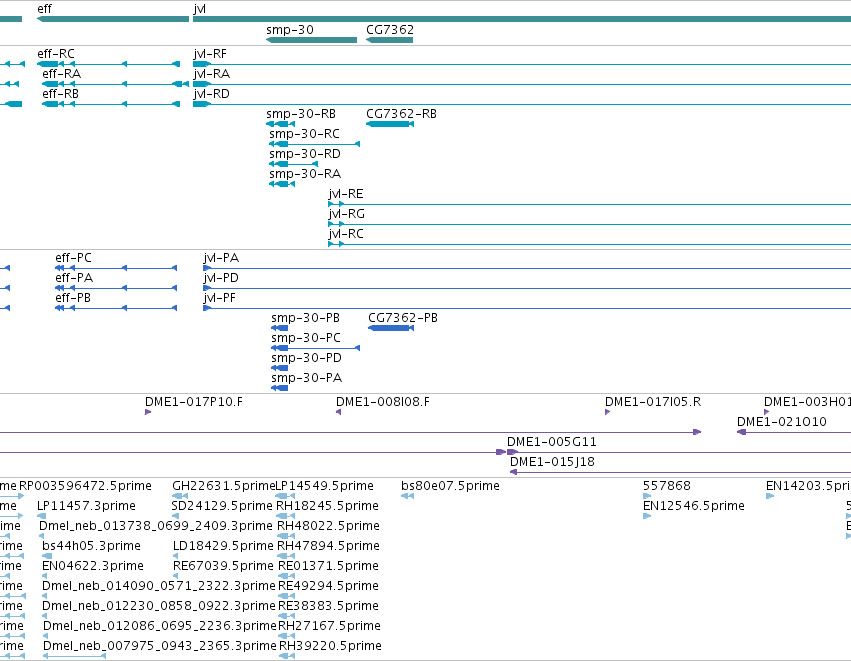Click EST SD24129.5prime
Viewport: 851px width, 661px height.
(175, 516)
